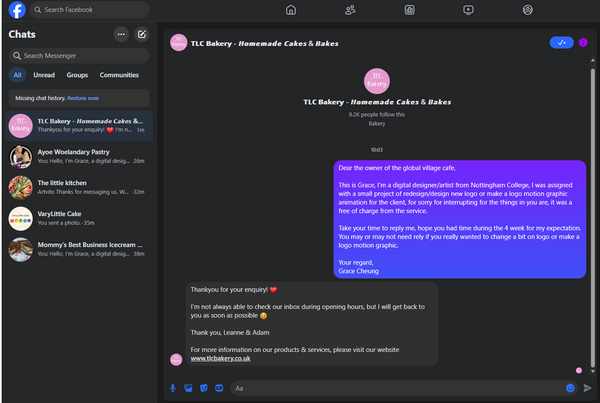Select the Unread chats filter
The height and width of the screenshot is (403, 600).
[44, 75]
